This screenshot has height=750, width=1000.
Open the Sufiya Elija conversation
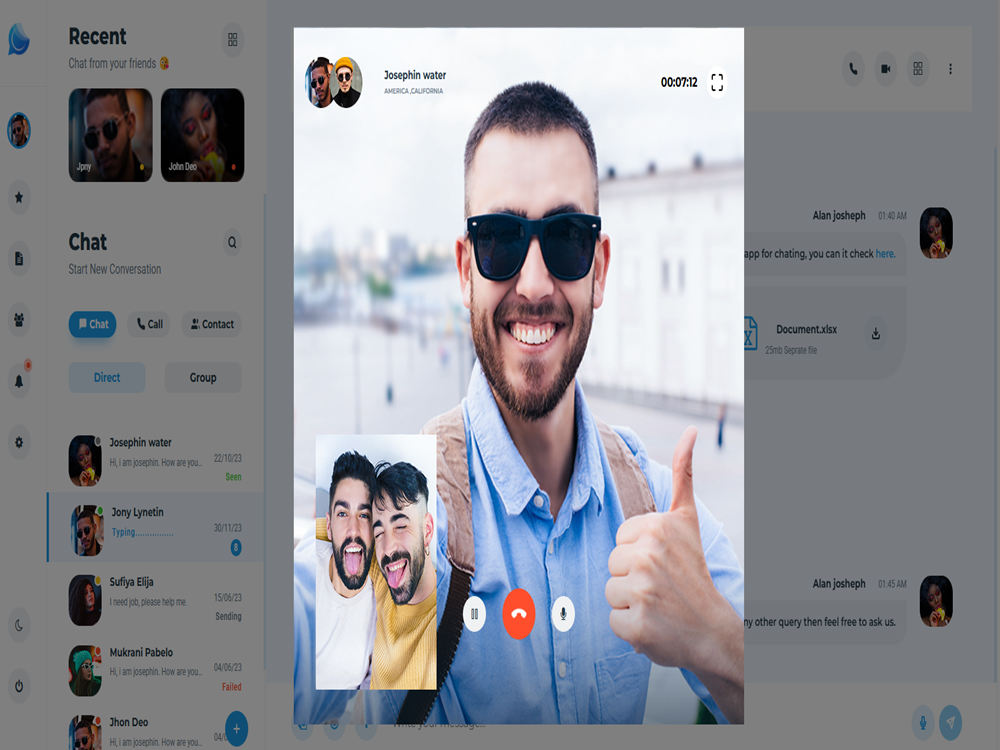pos(156,599)
